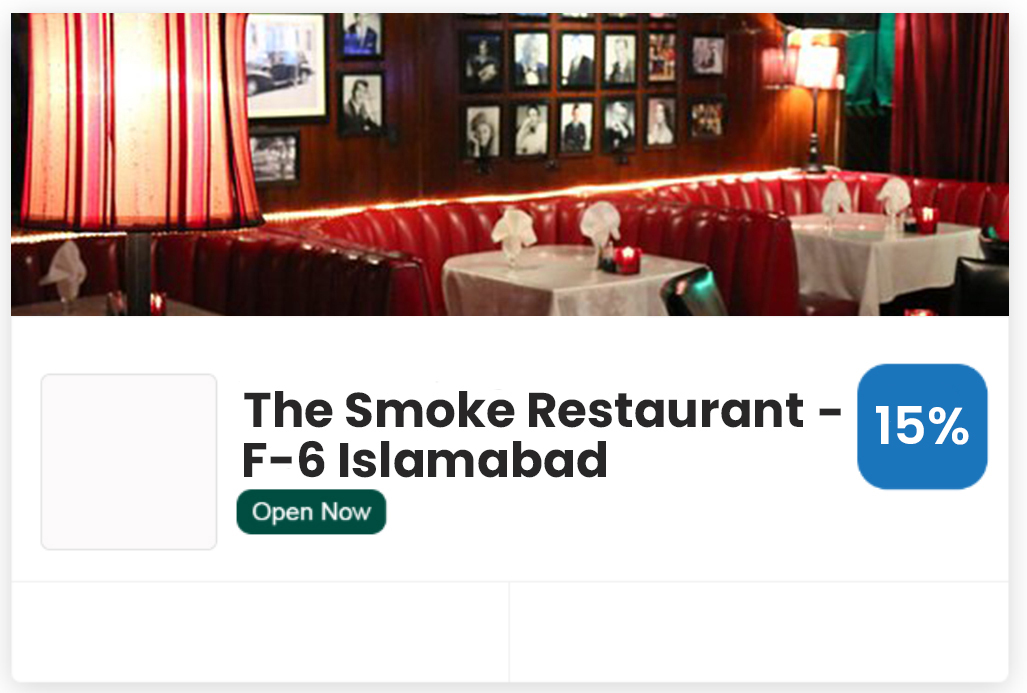Click the black chair back at the foreground table
Screen dimensions: 1027x693
click(694, 293)
